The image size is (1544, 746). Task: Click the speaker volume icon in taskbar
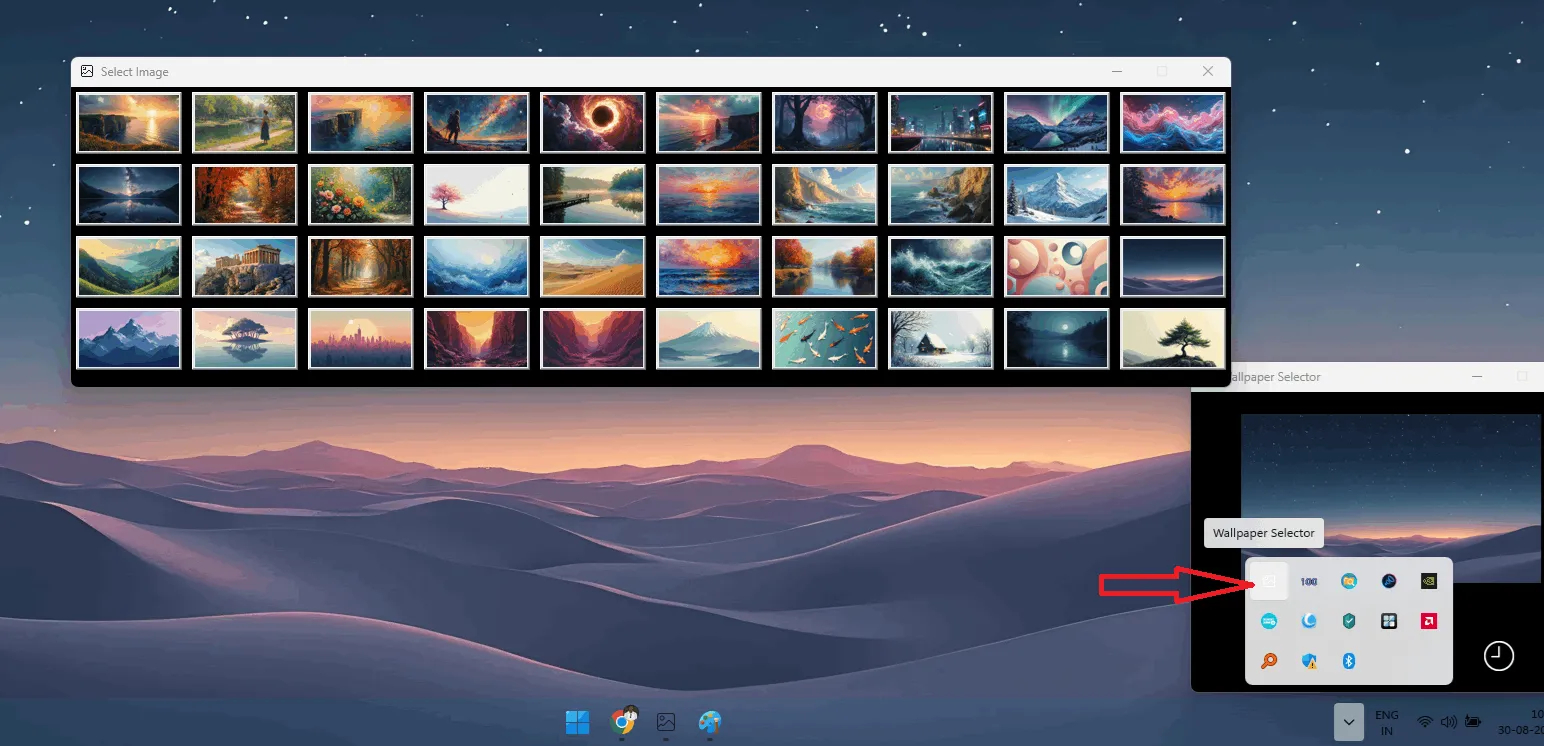point(1448,722)
